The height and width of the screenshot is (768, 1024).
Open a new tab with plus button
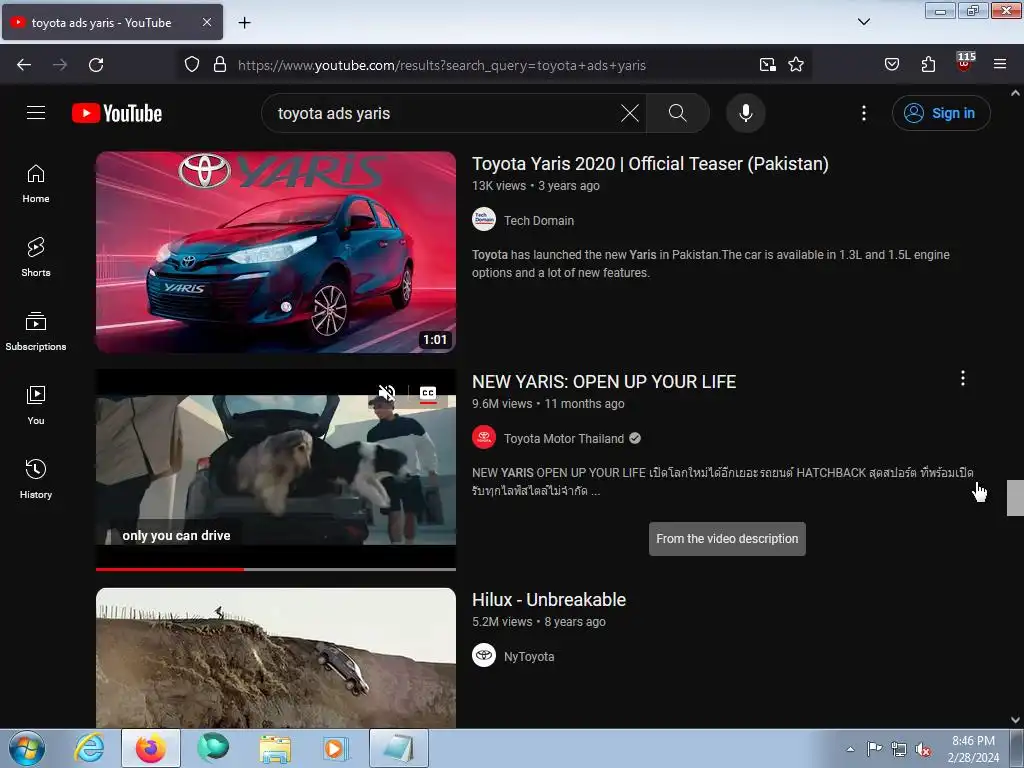[x=244, y=23]
